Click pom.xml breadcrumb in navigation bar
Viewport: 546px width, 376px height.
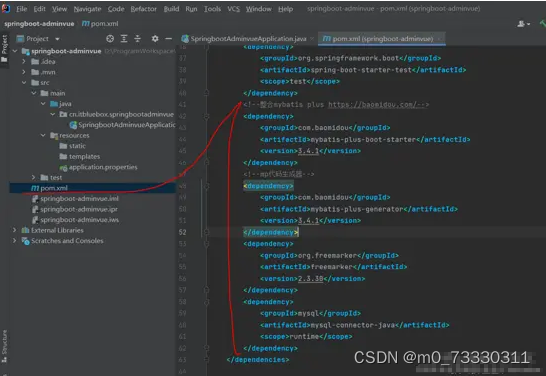pyautogui.click(x=100, y=24)
